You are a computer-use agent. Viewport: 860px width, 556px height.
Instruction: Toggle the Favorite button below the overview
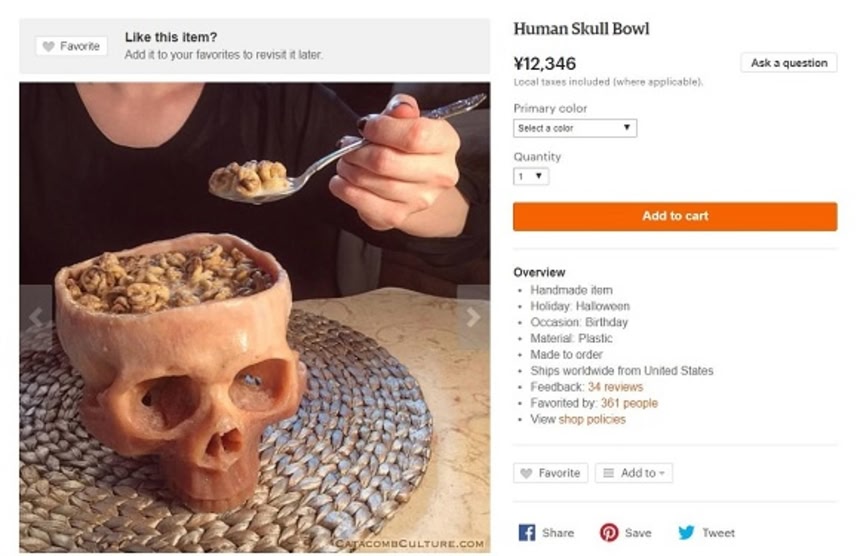pyautogui.click(x=550, y=473)
